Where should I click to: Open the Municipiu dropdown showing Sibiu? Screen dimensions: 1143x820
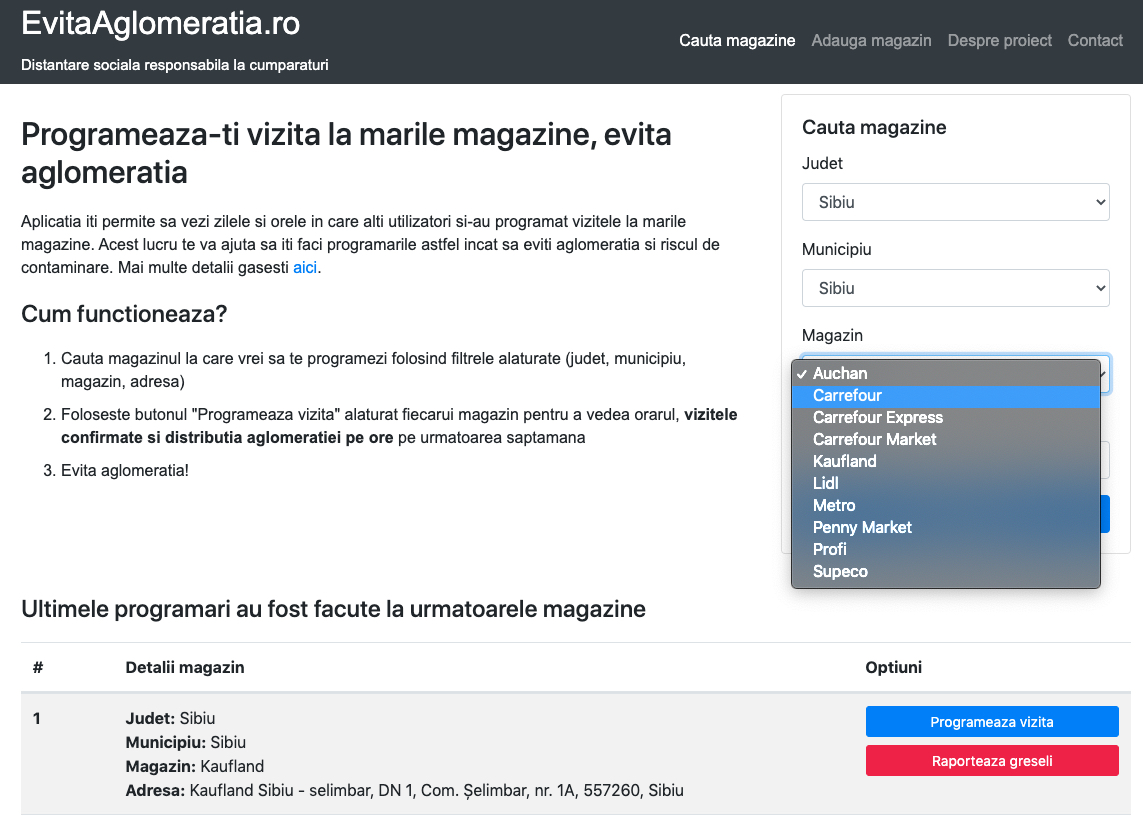pyautogui.click(x=956, y=288)
